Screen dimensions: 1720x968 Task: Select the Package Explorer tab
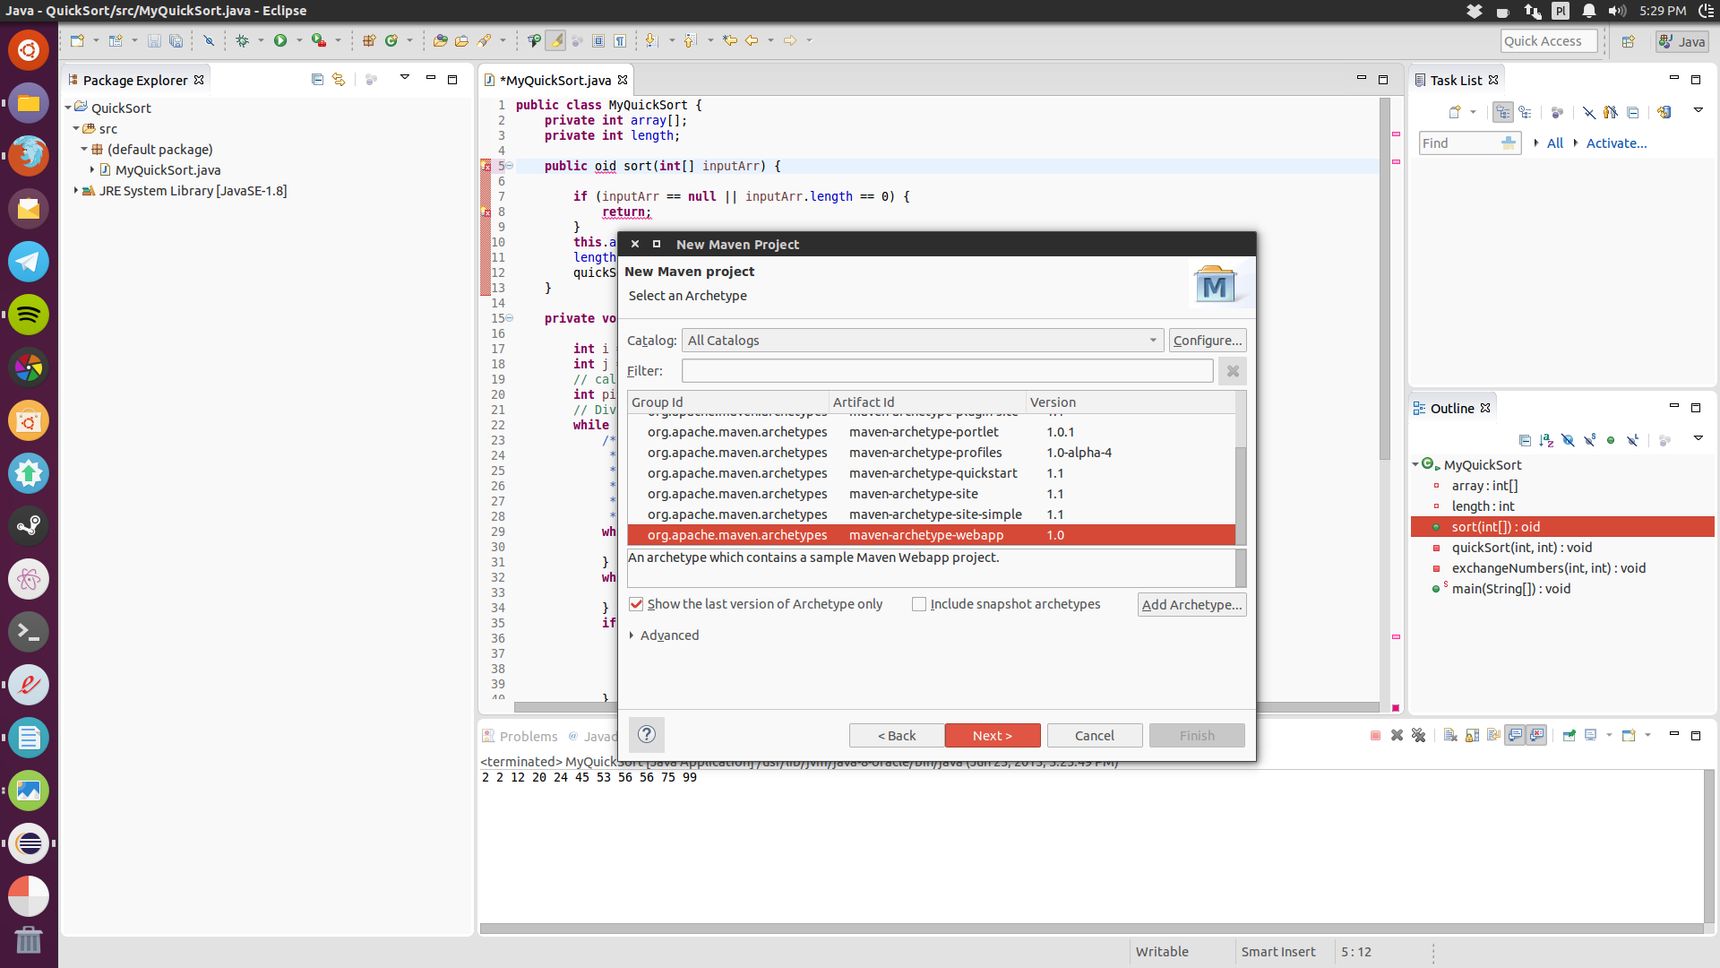click(x=135, y=80)
